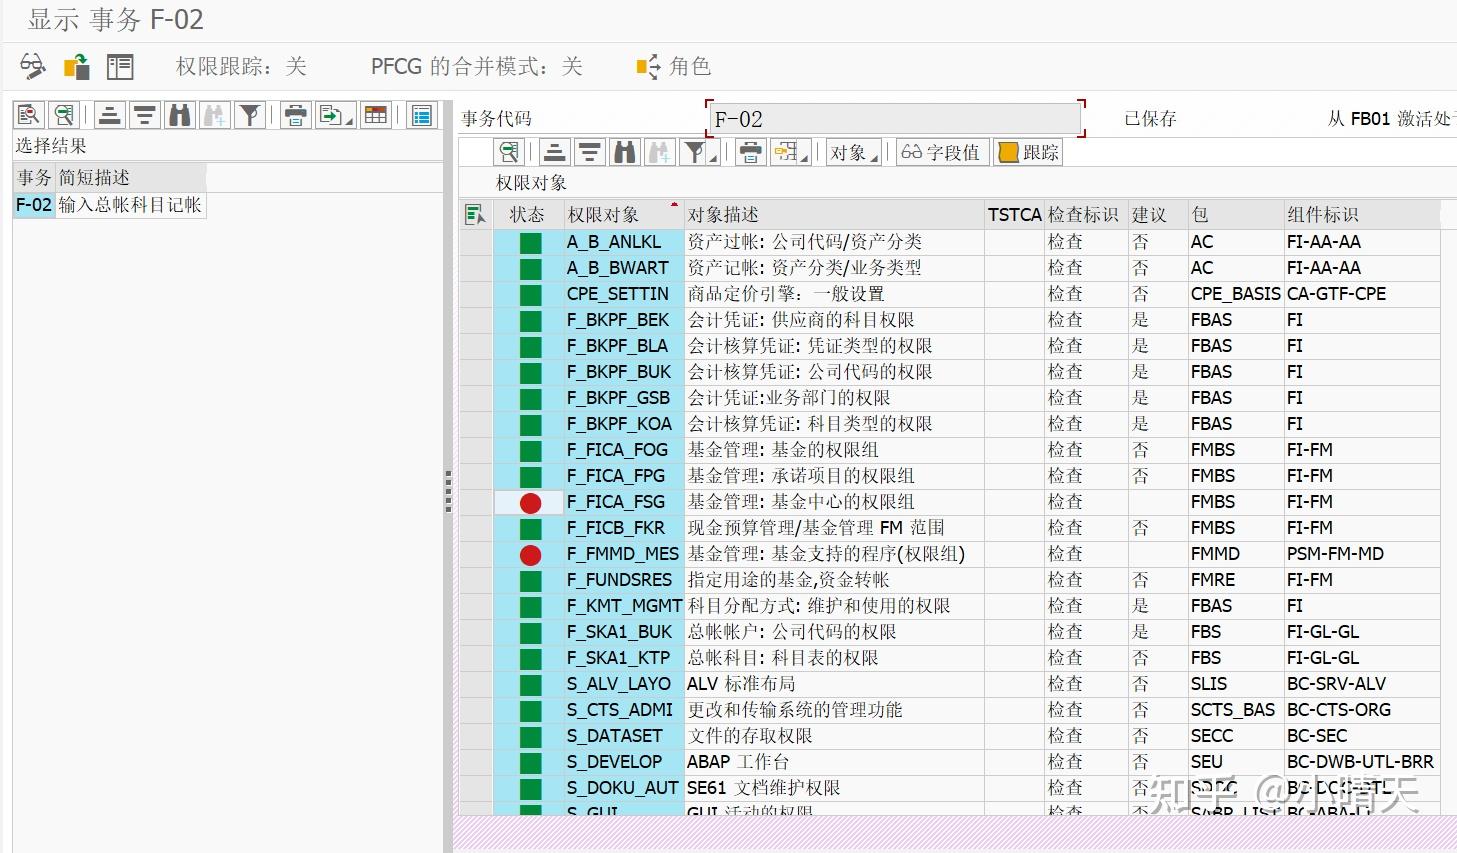
Task: Sort the authorization objects ascending
Action: 554,152
